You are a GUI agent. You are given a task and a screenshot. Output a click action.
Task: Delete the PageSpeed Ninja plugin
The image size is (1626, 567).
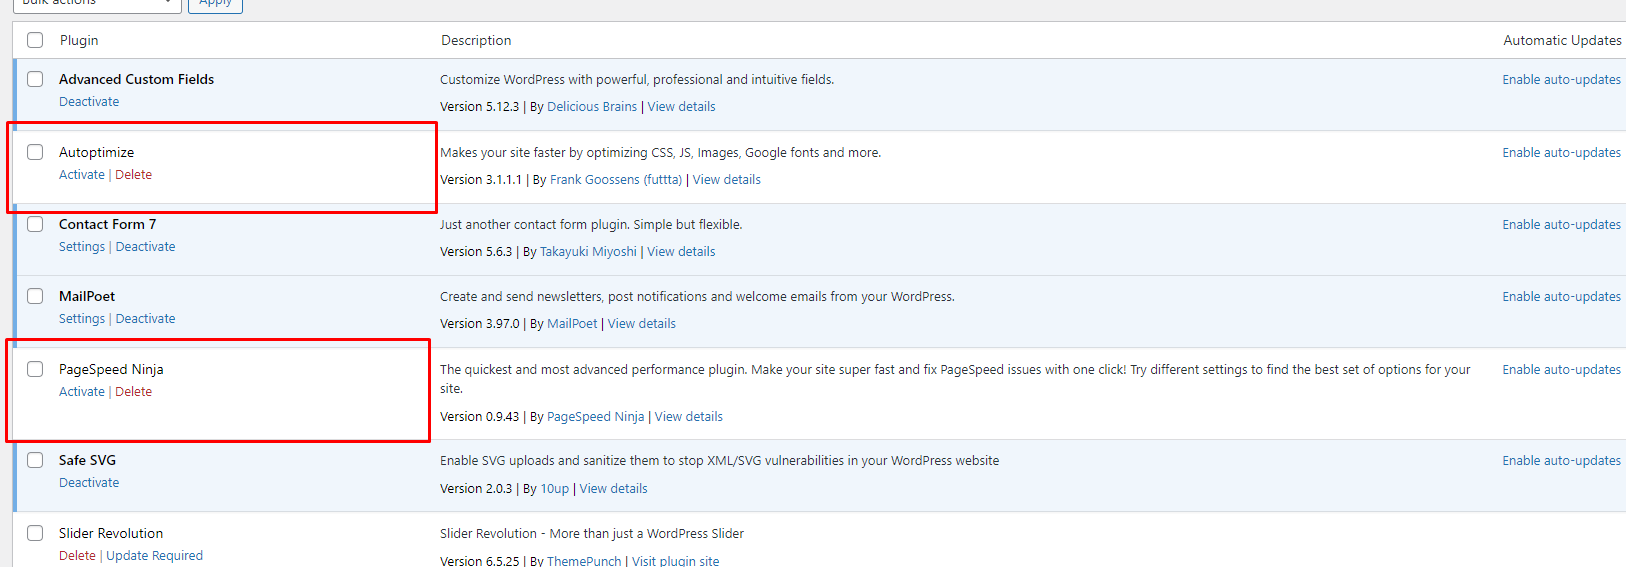[134, 392]
